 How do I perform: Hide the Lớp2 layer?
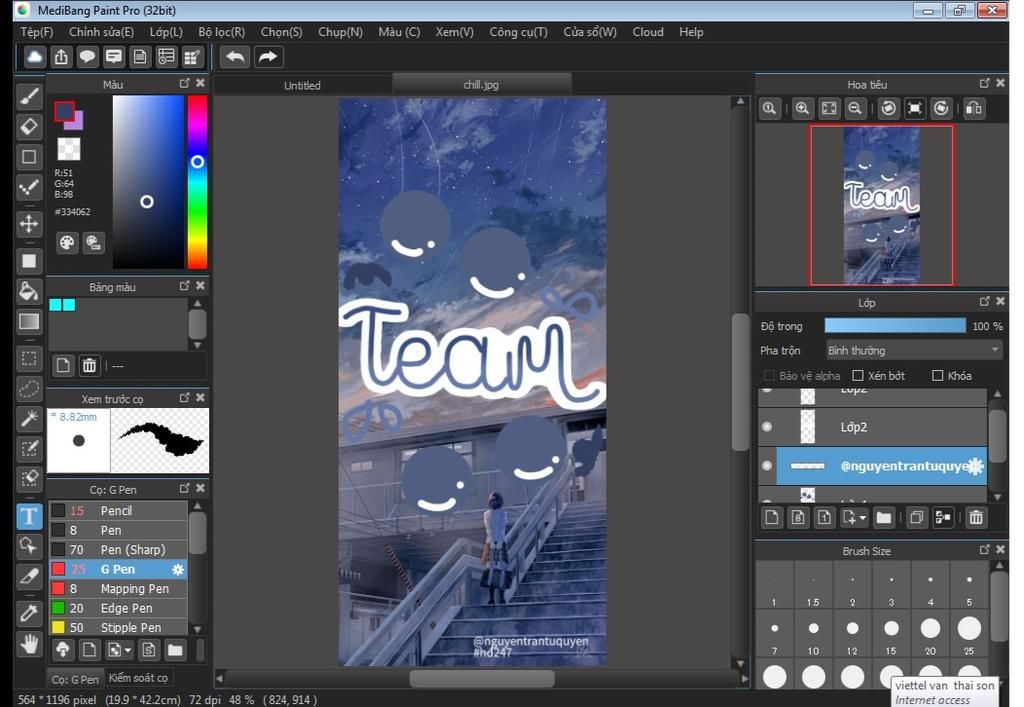(767, 426)
